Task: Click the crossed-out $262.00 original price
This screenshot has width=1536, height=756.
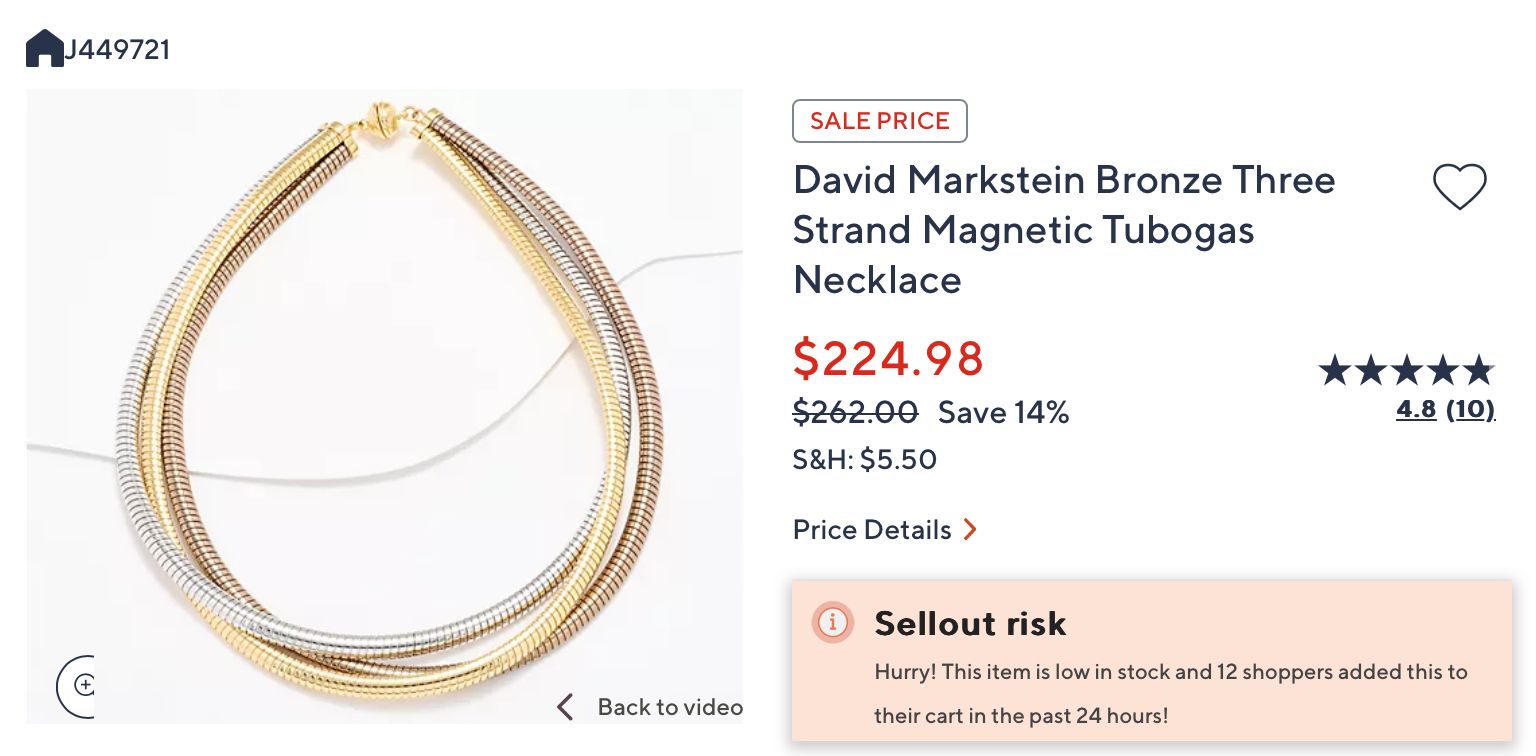Action: [855, 412]
